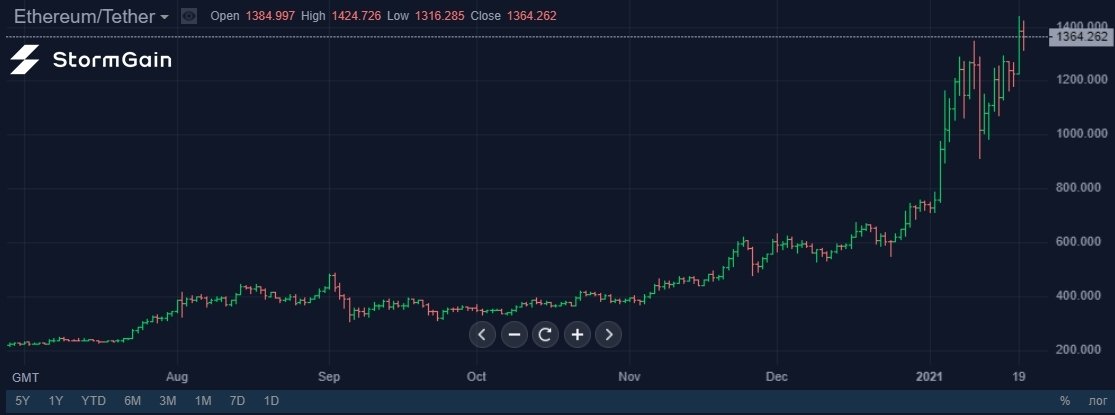Screen dimensions: 1115x415
Task: Click the 2021 date axis label
Action: tap(929, 377)
